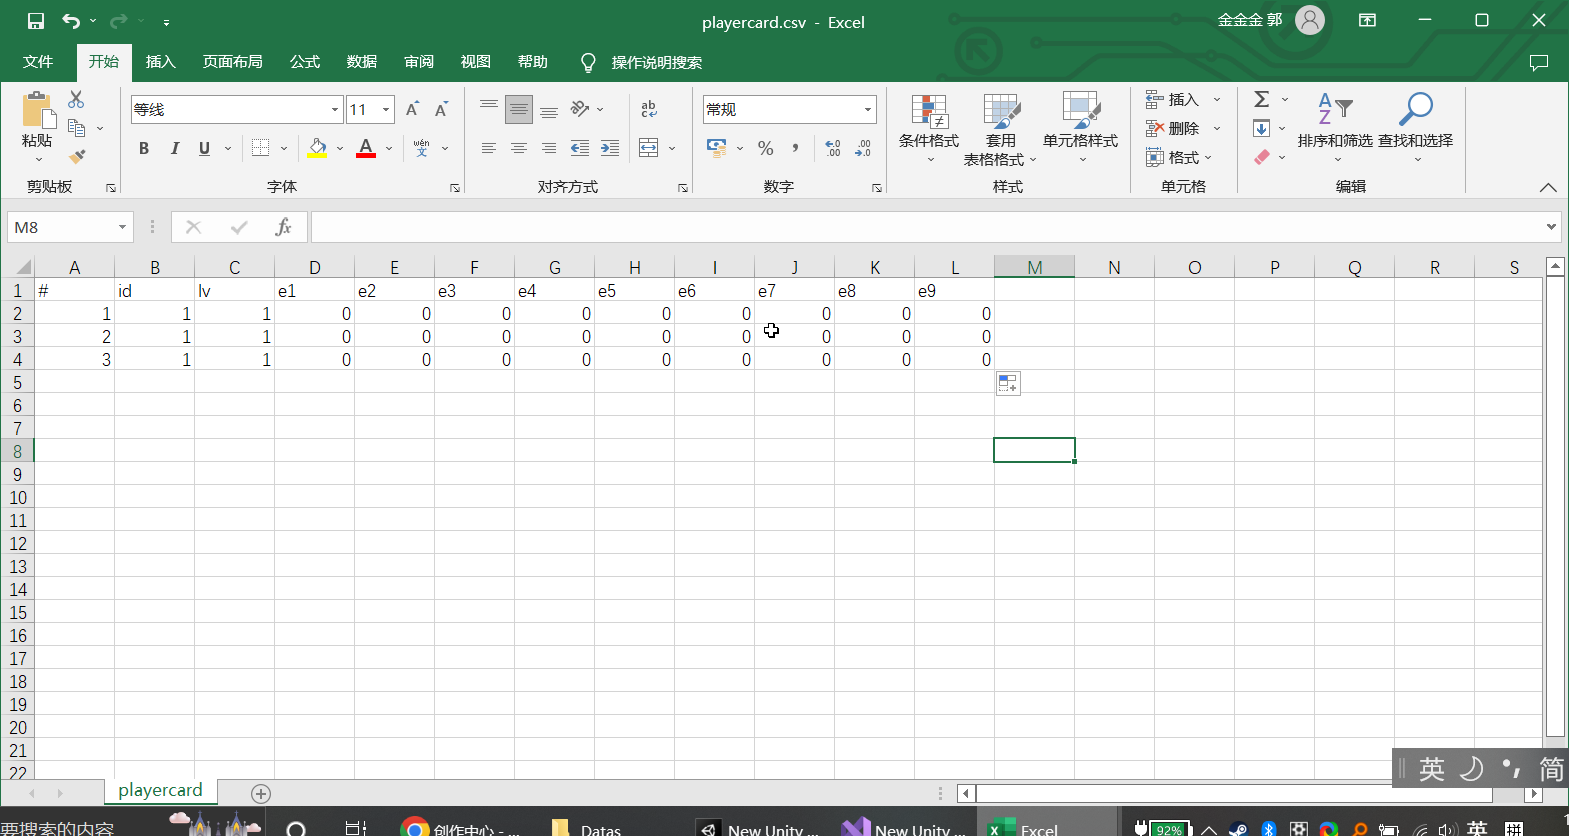Click the AutoSum sigma icon
This screenshot has width=1569, height=836.
[x=1262, y=99]
